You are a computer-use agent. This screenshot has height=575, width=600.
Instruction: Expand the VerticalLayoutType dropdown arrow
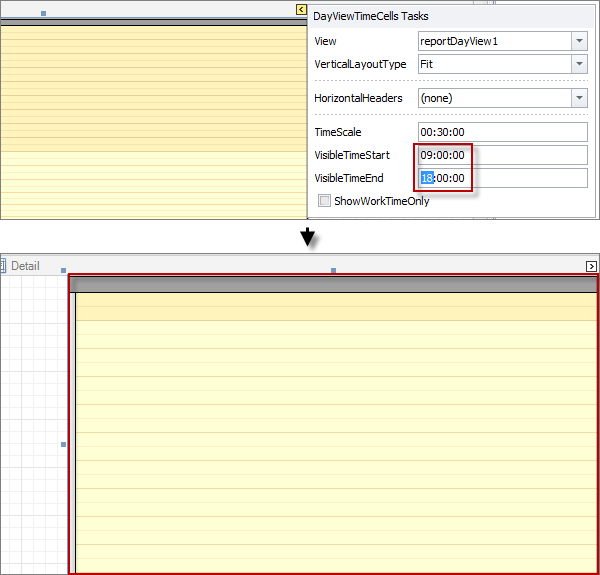point(579,64)
